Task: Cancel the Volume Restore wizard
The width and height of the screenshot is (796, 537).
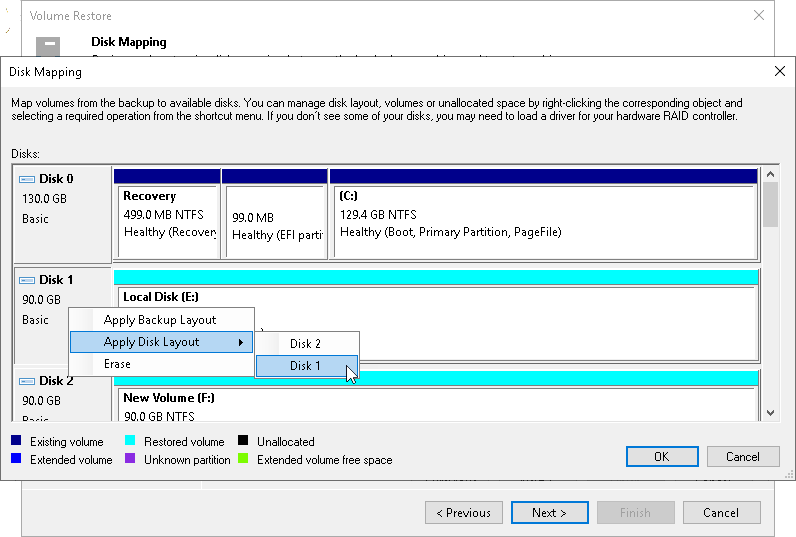Action: tap(721, 513)
